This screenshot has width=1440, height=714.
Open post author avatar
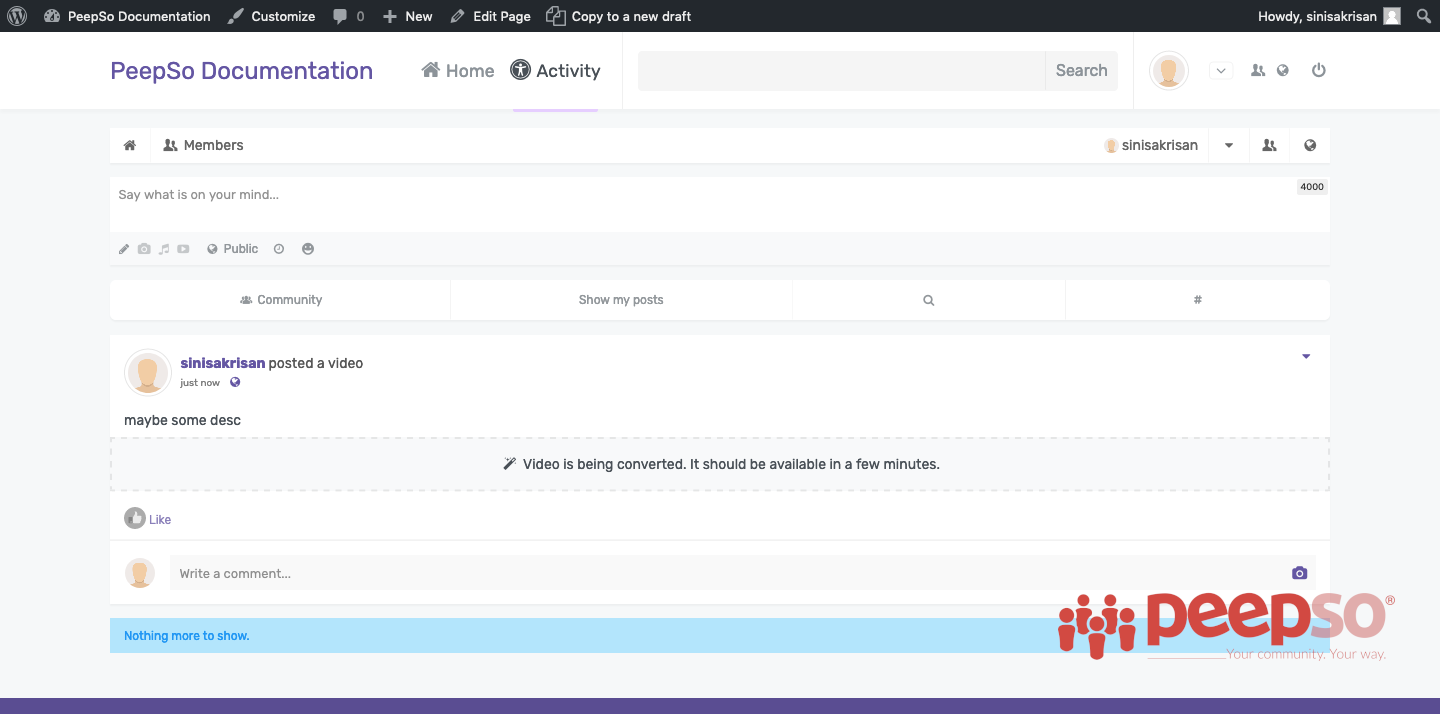pyautogui.click(x=148, y=372)
